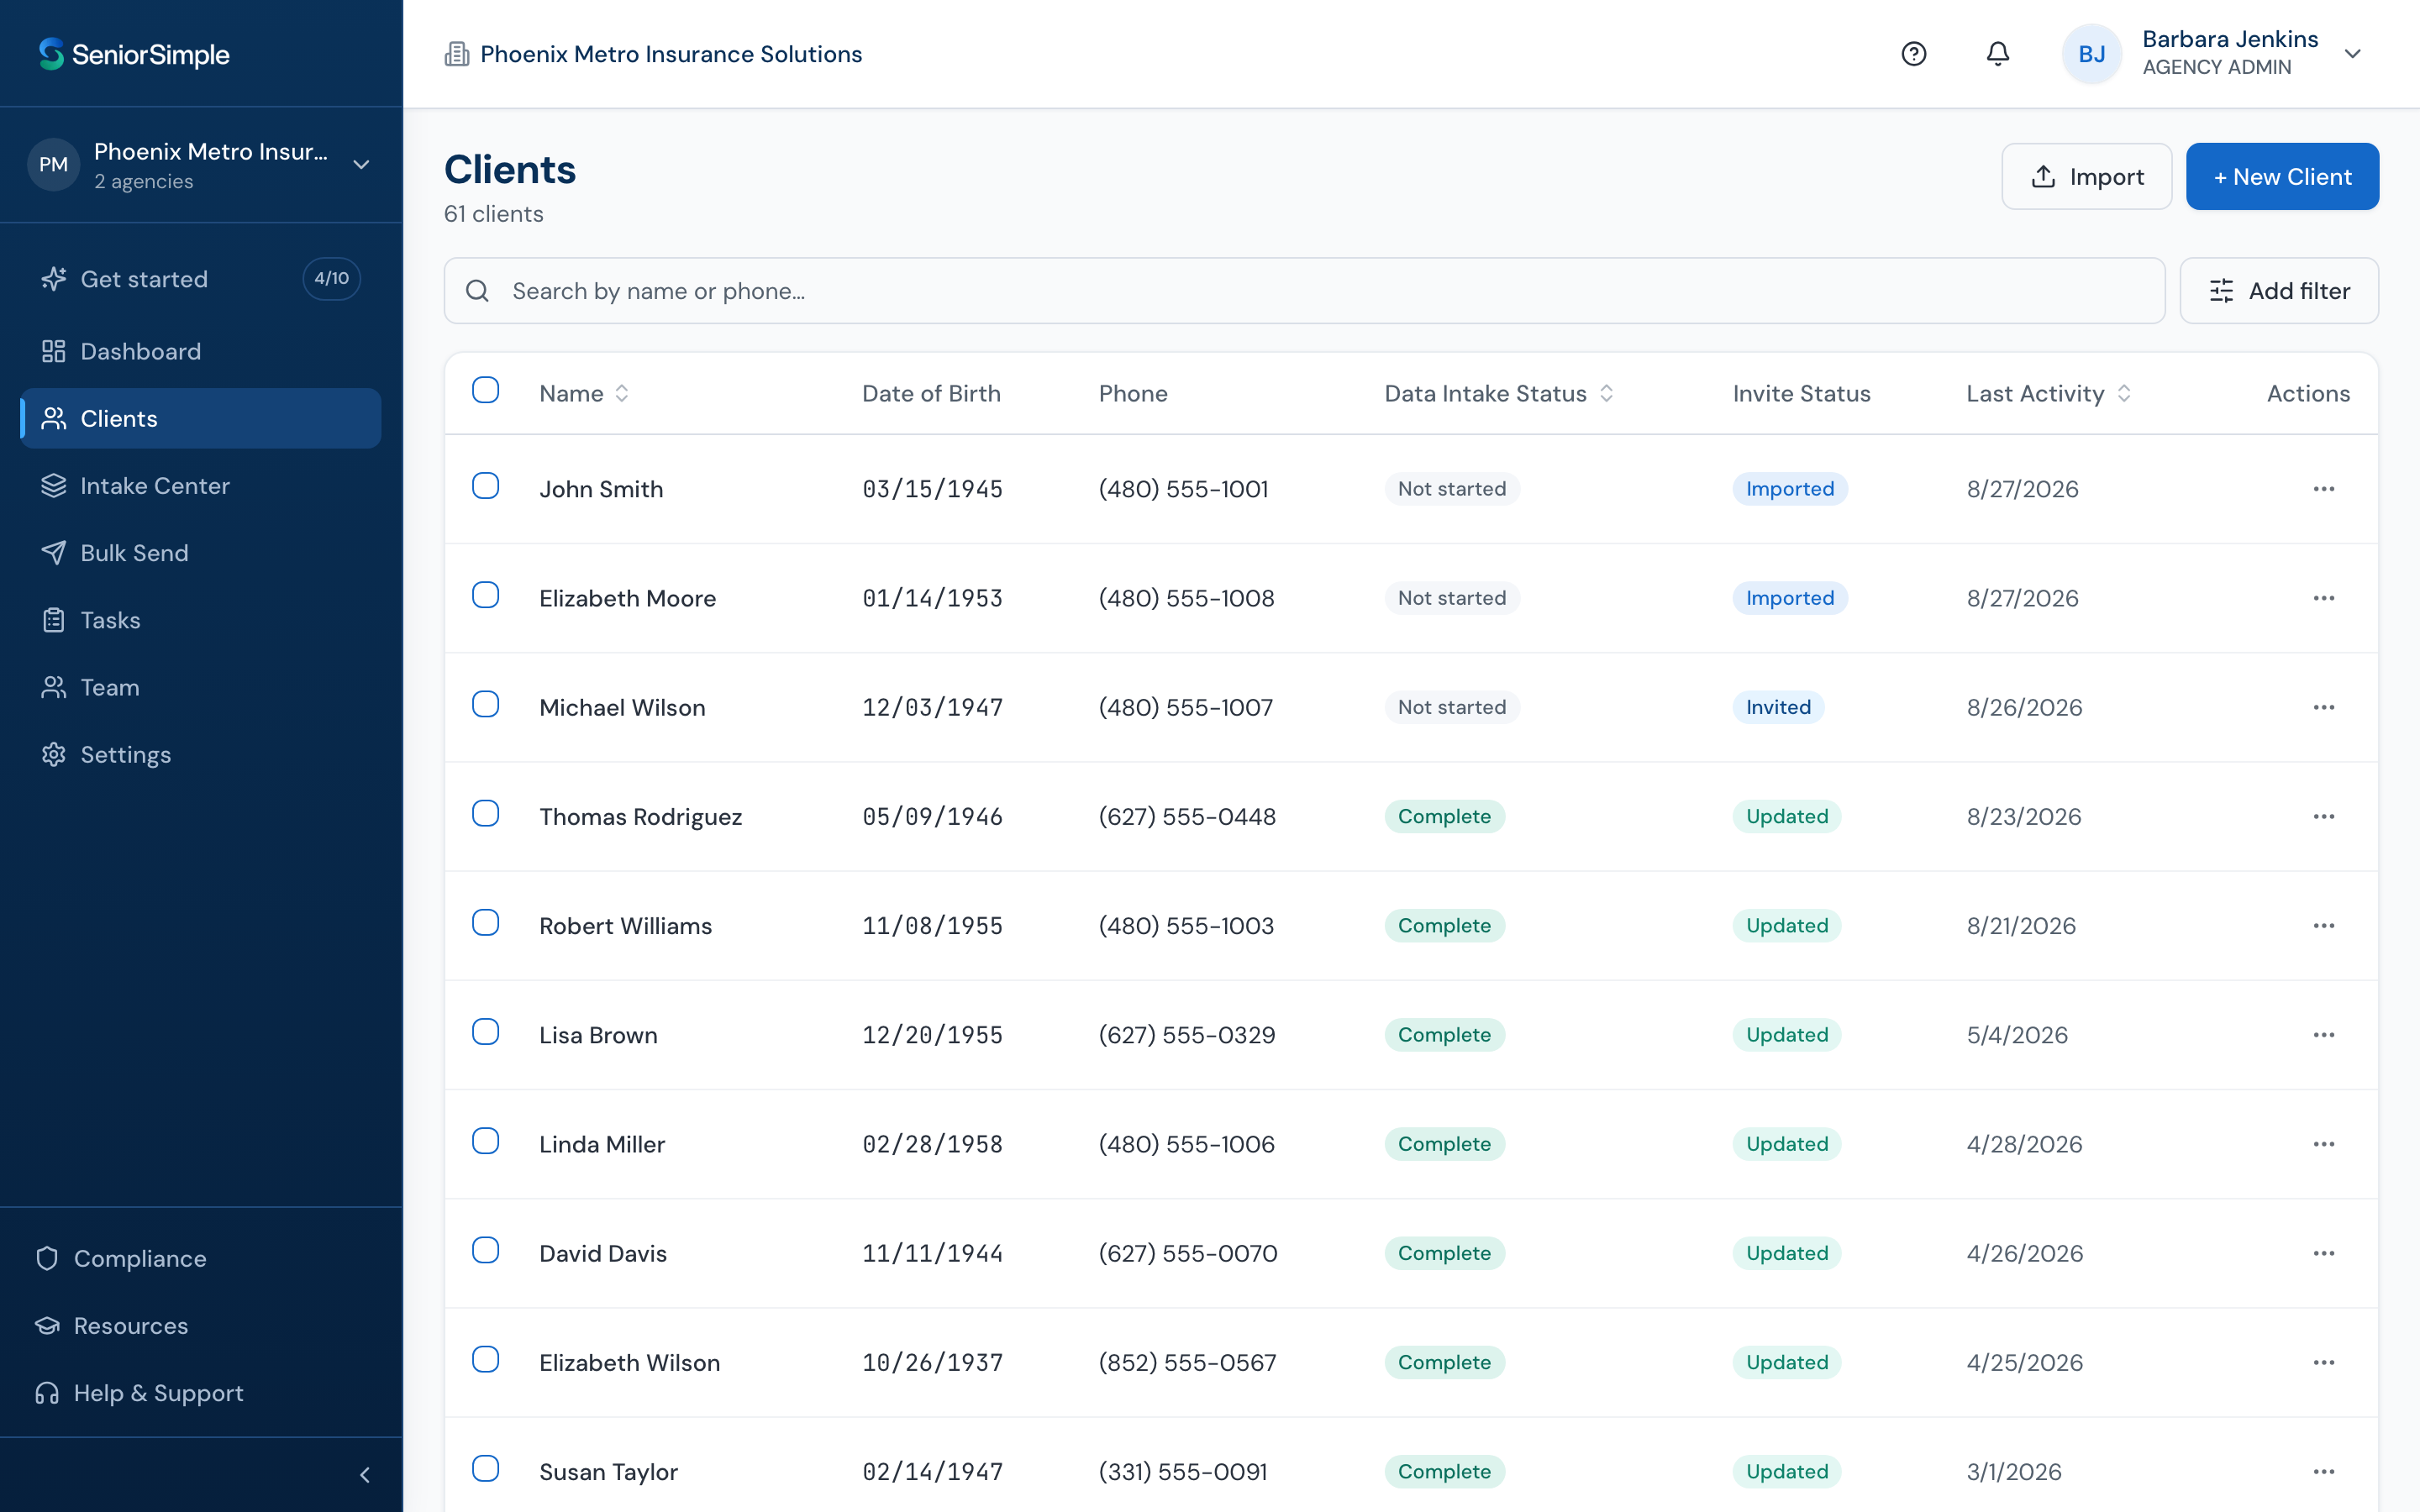The height and width of the screenshot is (1512, 2420).
Task: Check the Michael Wilson row
Action: pyautogui.click(x=485, y=704)
